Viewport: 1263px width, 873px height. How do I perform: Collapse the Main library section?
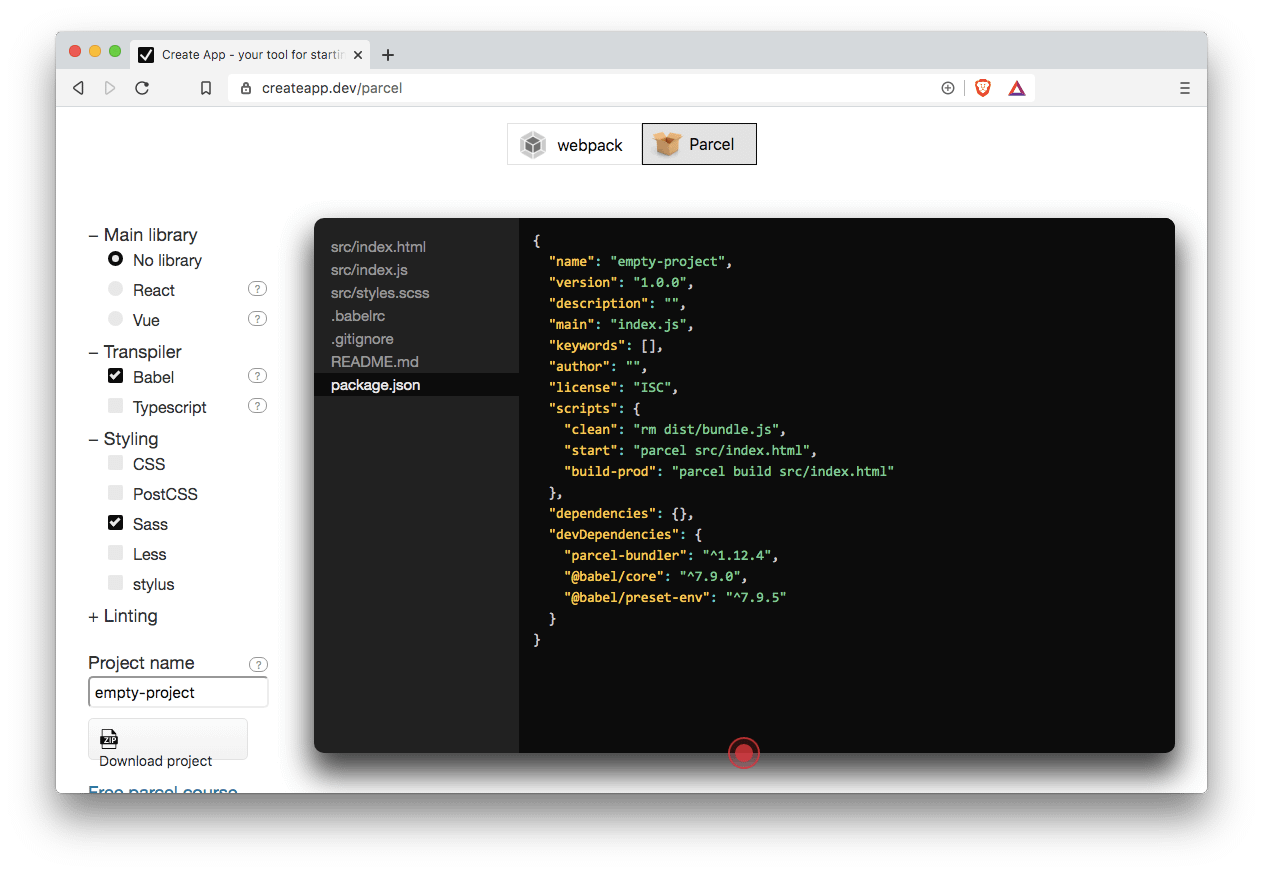pos(91,234)
